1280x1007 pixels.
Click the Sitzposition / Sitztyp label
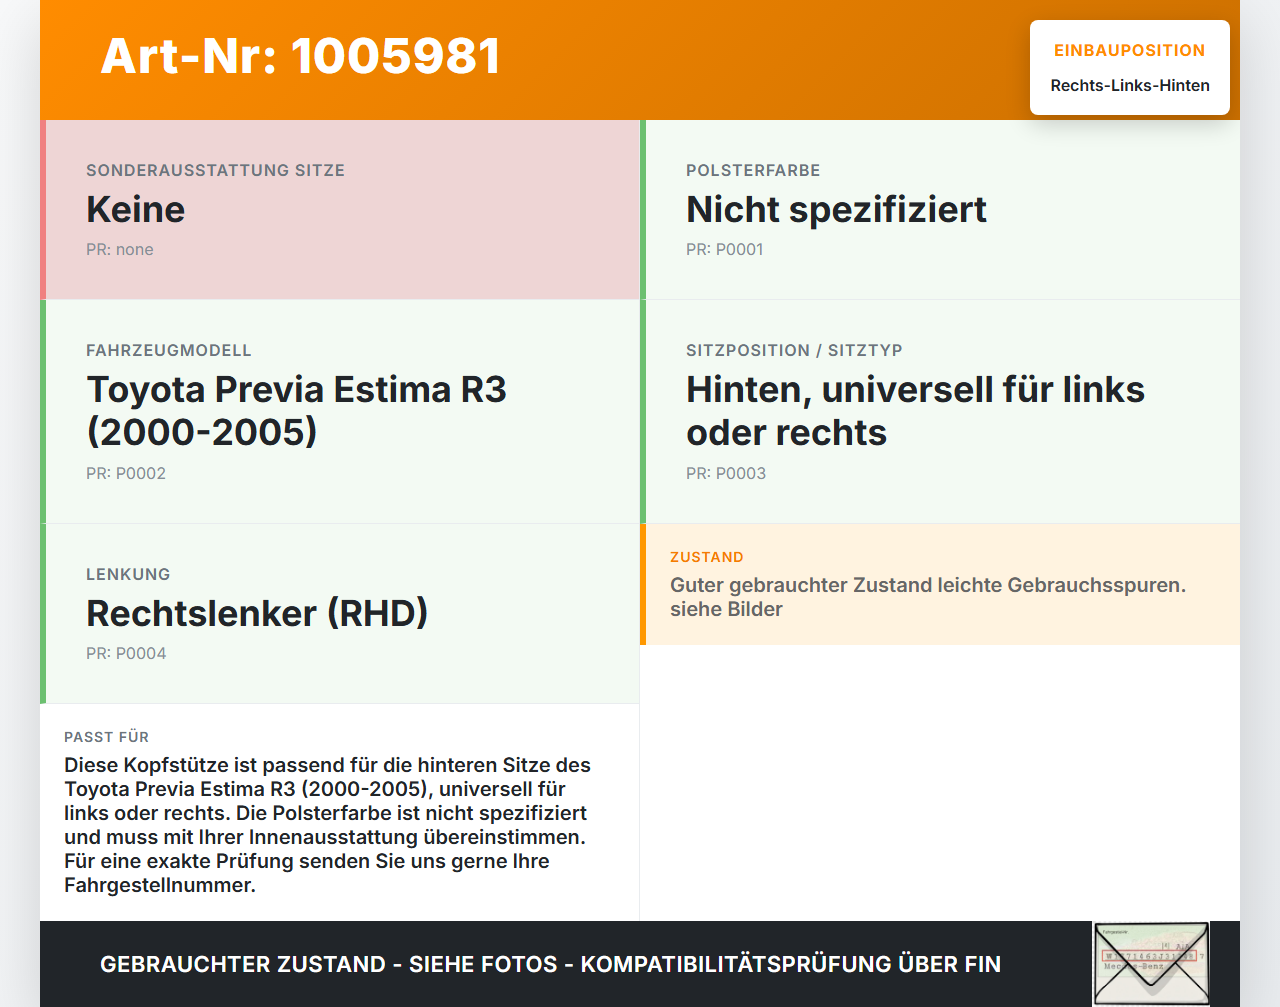click(x=794, y=350)
